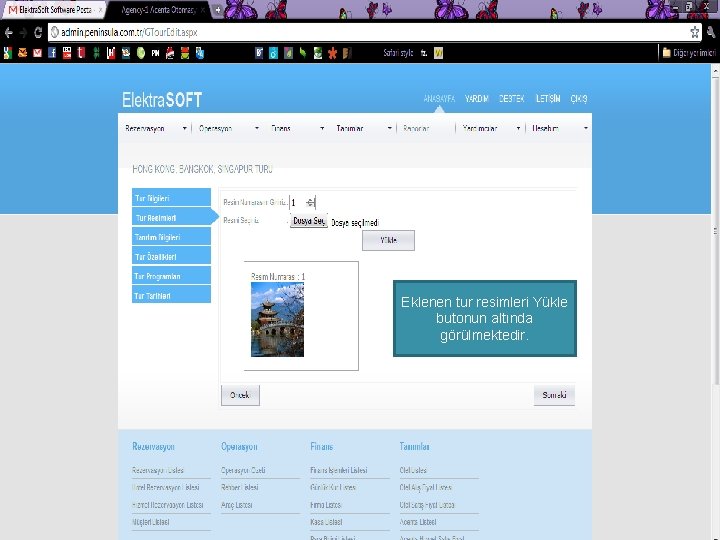Bookmark this page with the star icon
The height and width of the screenshot is (540, 720).
694,33
